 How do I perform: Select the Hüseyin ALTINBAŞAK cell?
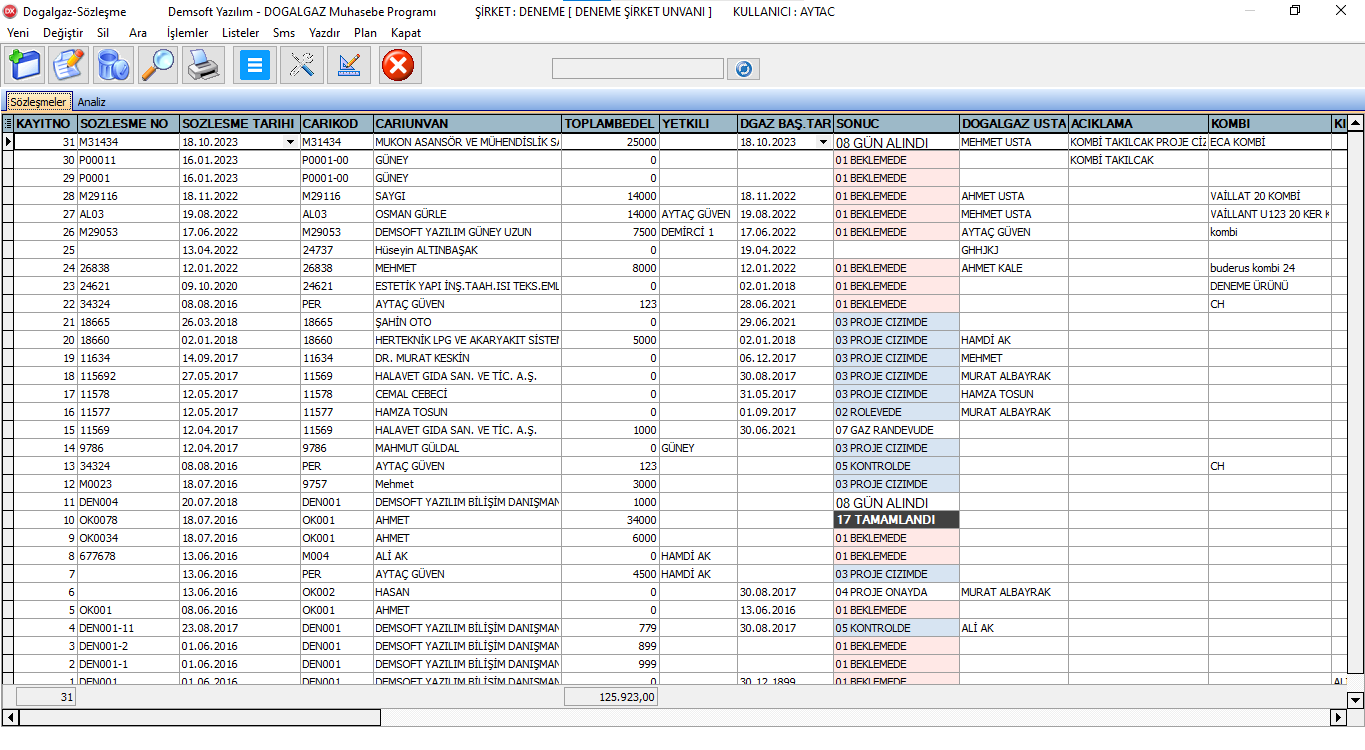[466, 250]
